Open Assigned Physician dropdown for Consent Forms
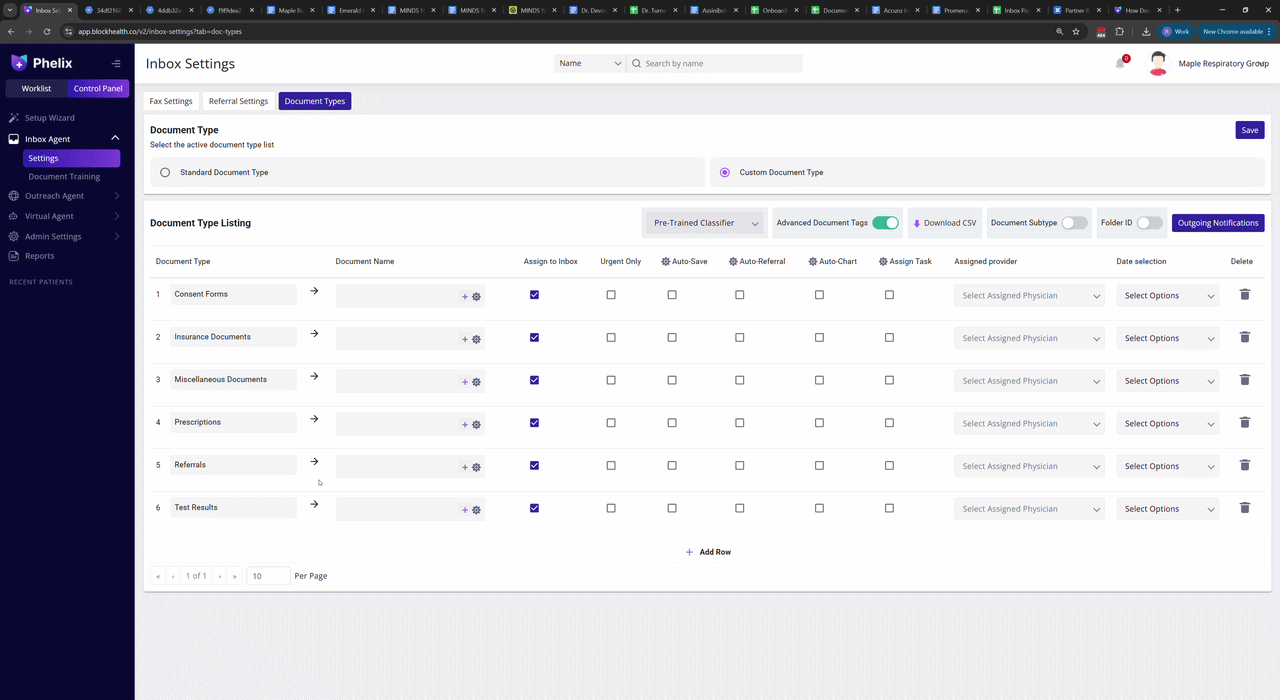1280x700 pixels. click(1030, 296)
